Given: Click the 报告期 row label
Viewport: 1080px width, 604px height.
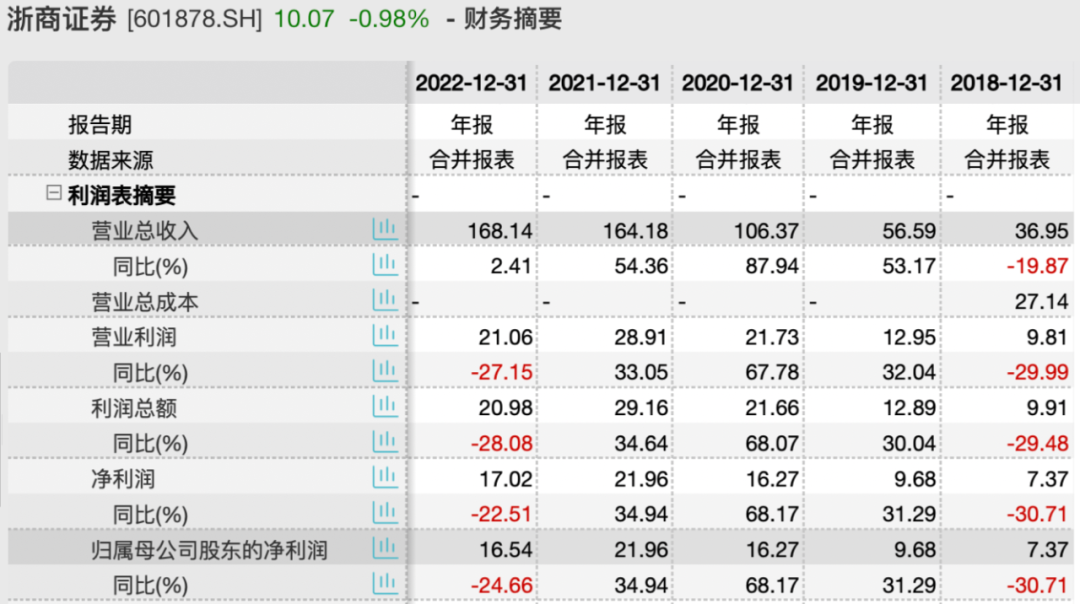Looking at the screenshot, I should [100, 125].
